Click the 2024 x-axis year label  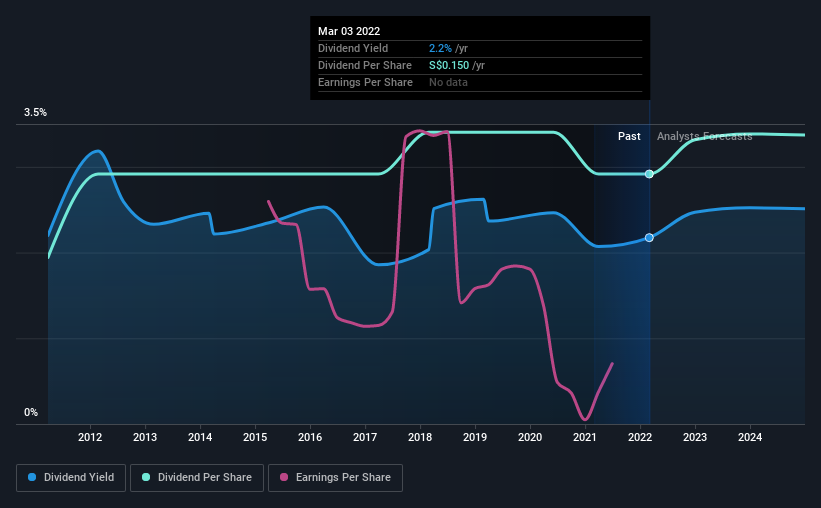[750, 437]
